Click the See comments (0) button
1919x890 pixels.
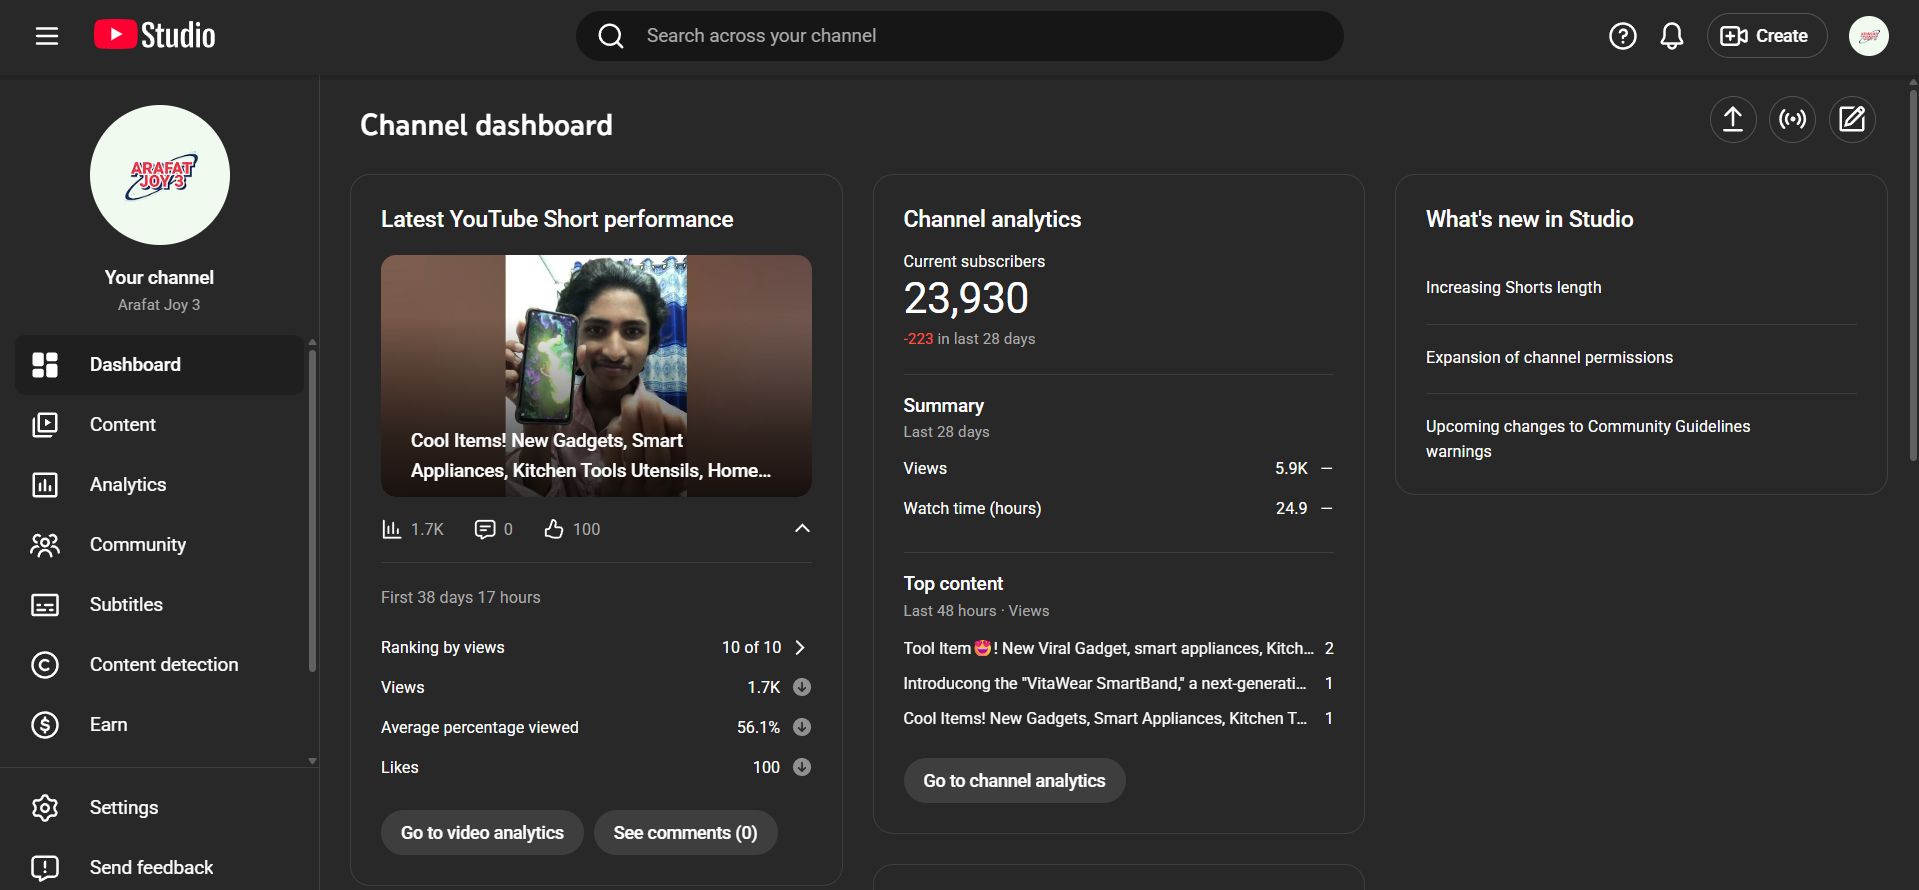685,832
